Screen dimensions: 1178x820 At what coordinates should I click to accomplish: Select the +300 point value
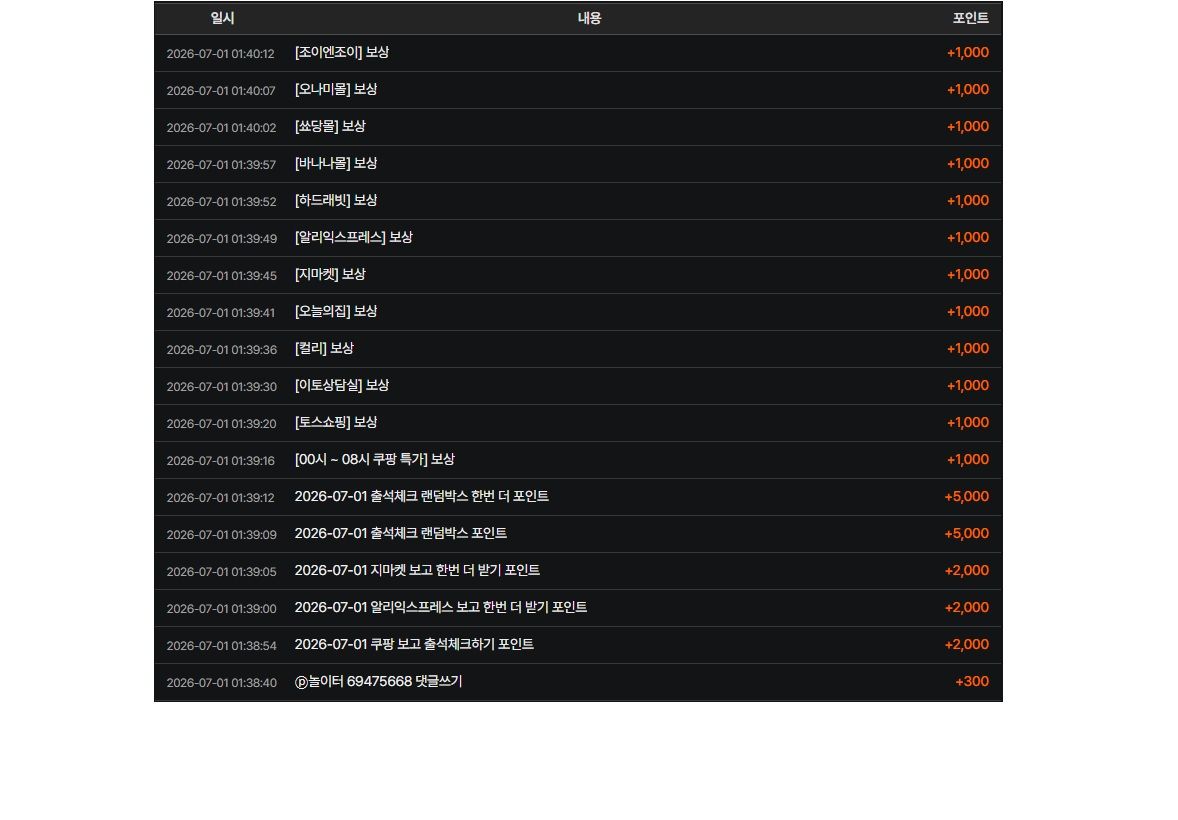pos(972,682)
